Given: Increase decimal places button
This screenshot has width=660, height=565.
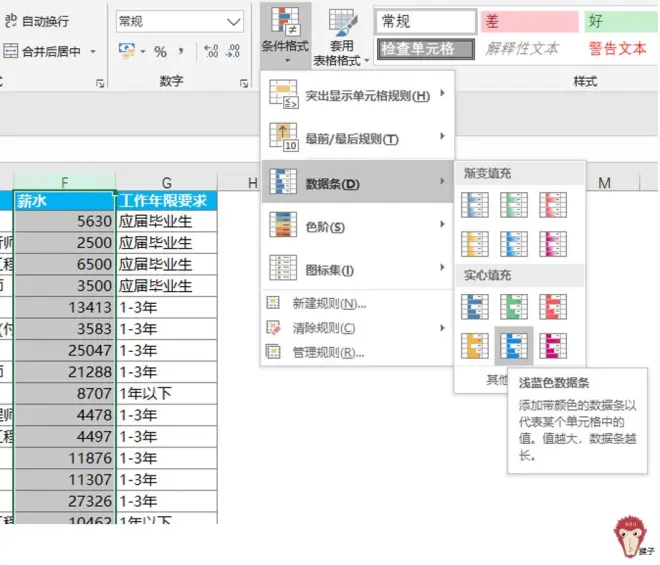Looking at the screenshot, I should (x=211, y=51).
